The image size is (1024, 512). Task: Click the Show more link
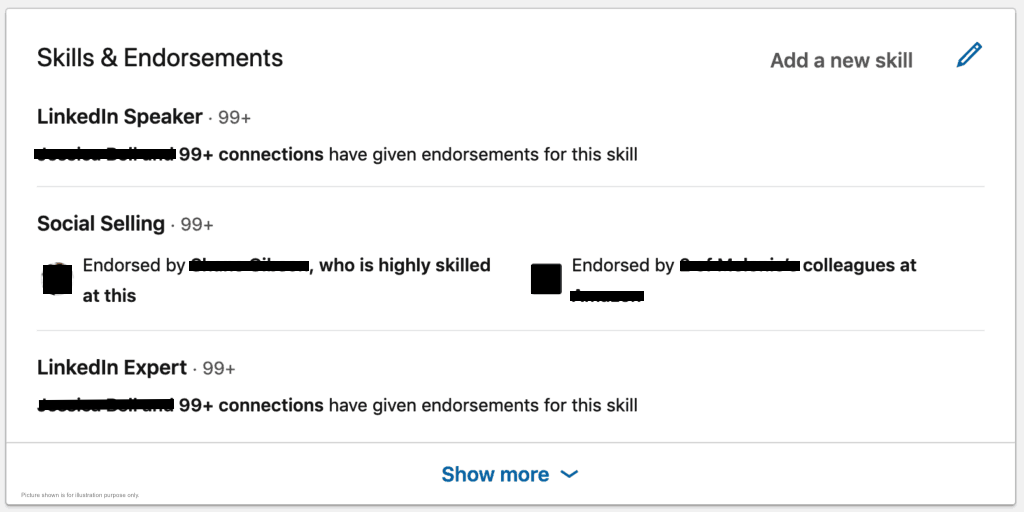click(495, 474)
